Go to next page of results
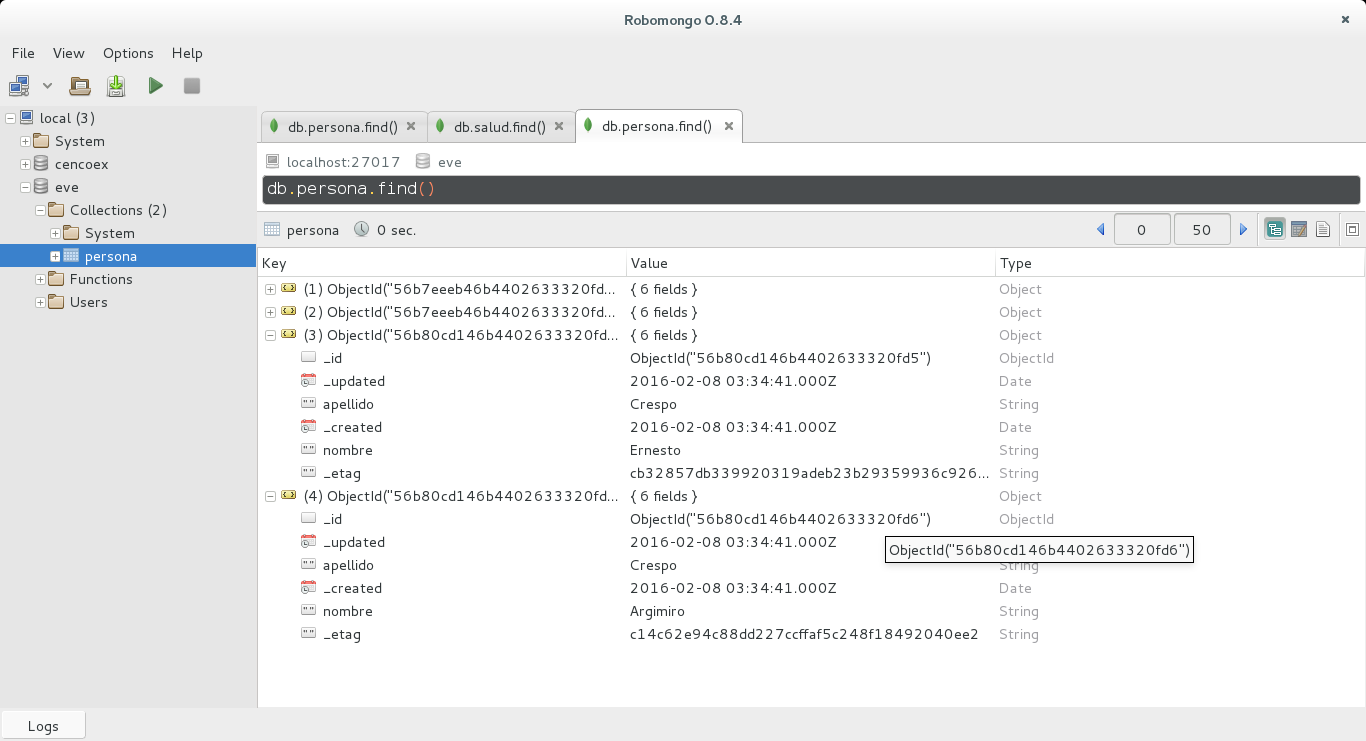Image resolution: width=1366 pixels, height=741 pixels. tap(1244, 230)
